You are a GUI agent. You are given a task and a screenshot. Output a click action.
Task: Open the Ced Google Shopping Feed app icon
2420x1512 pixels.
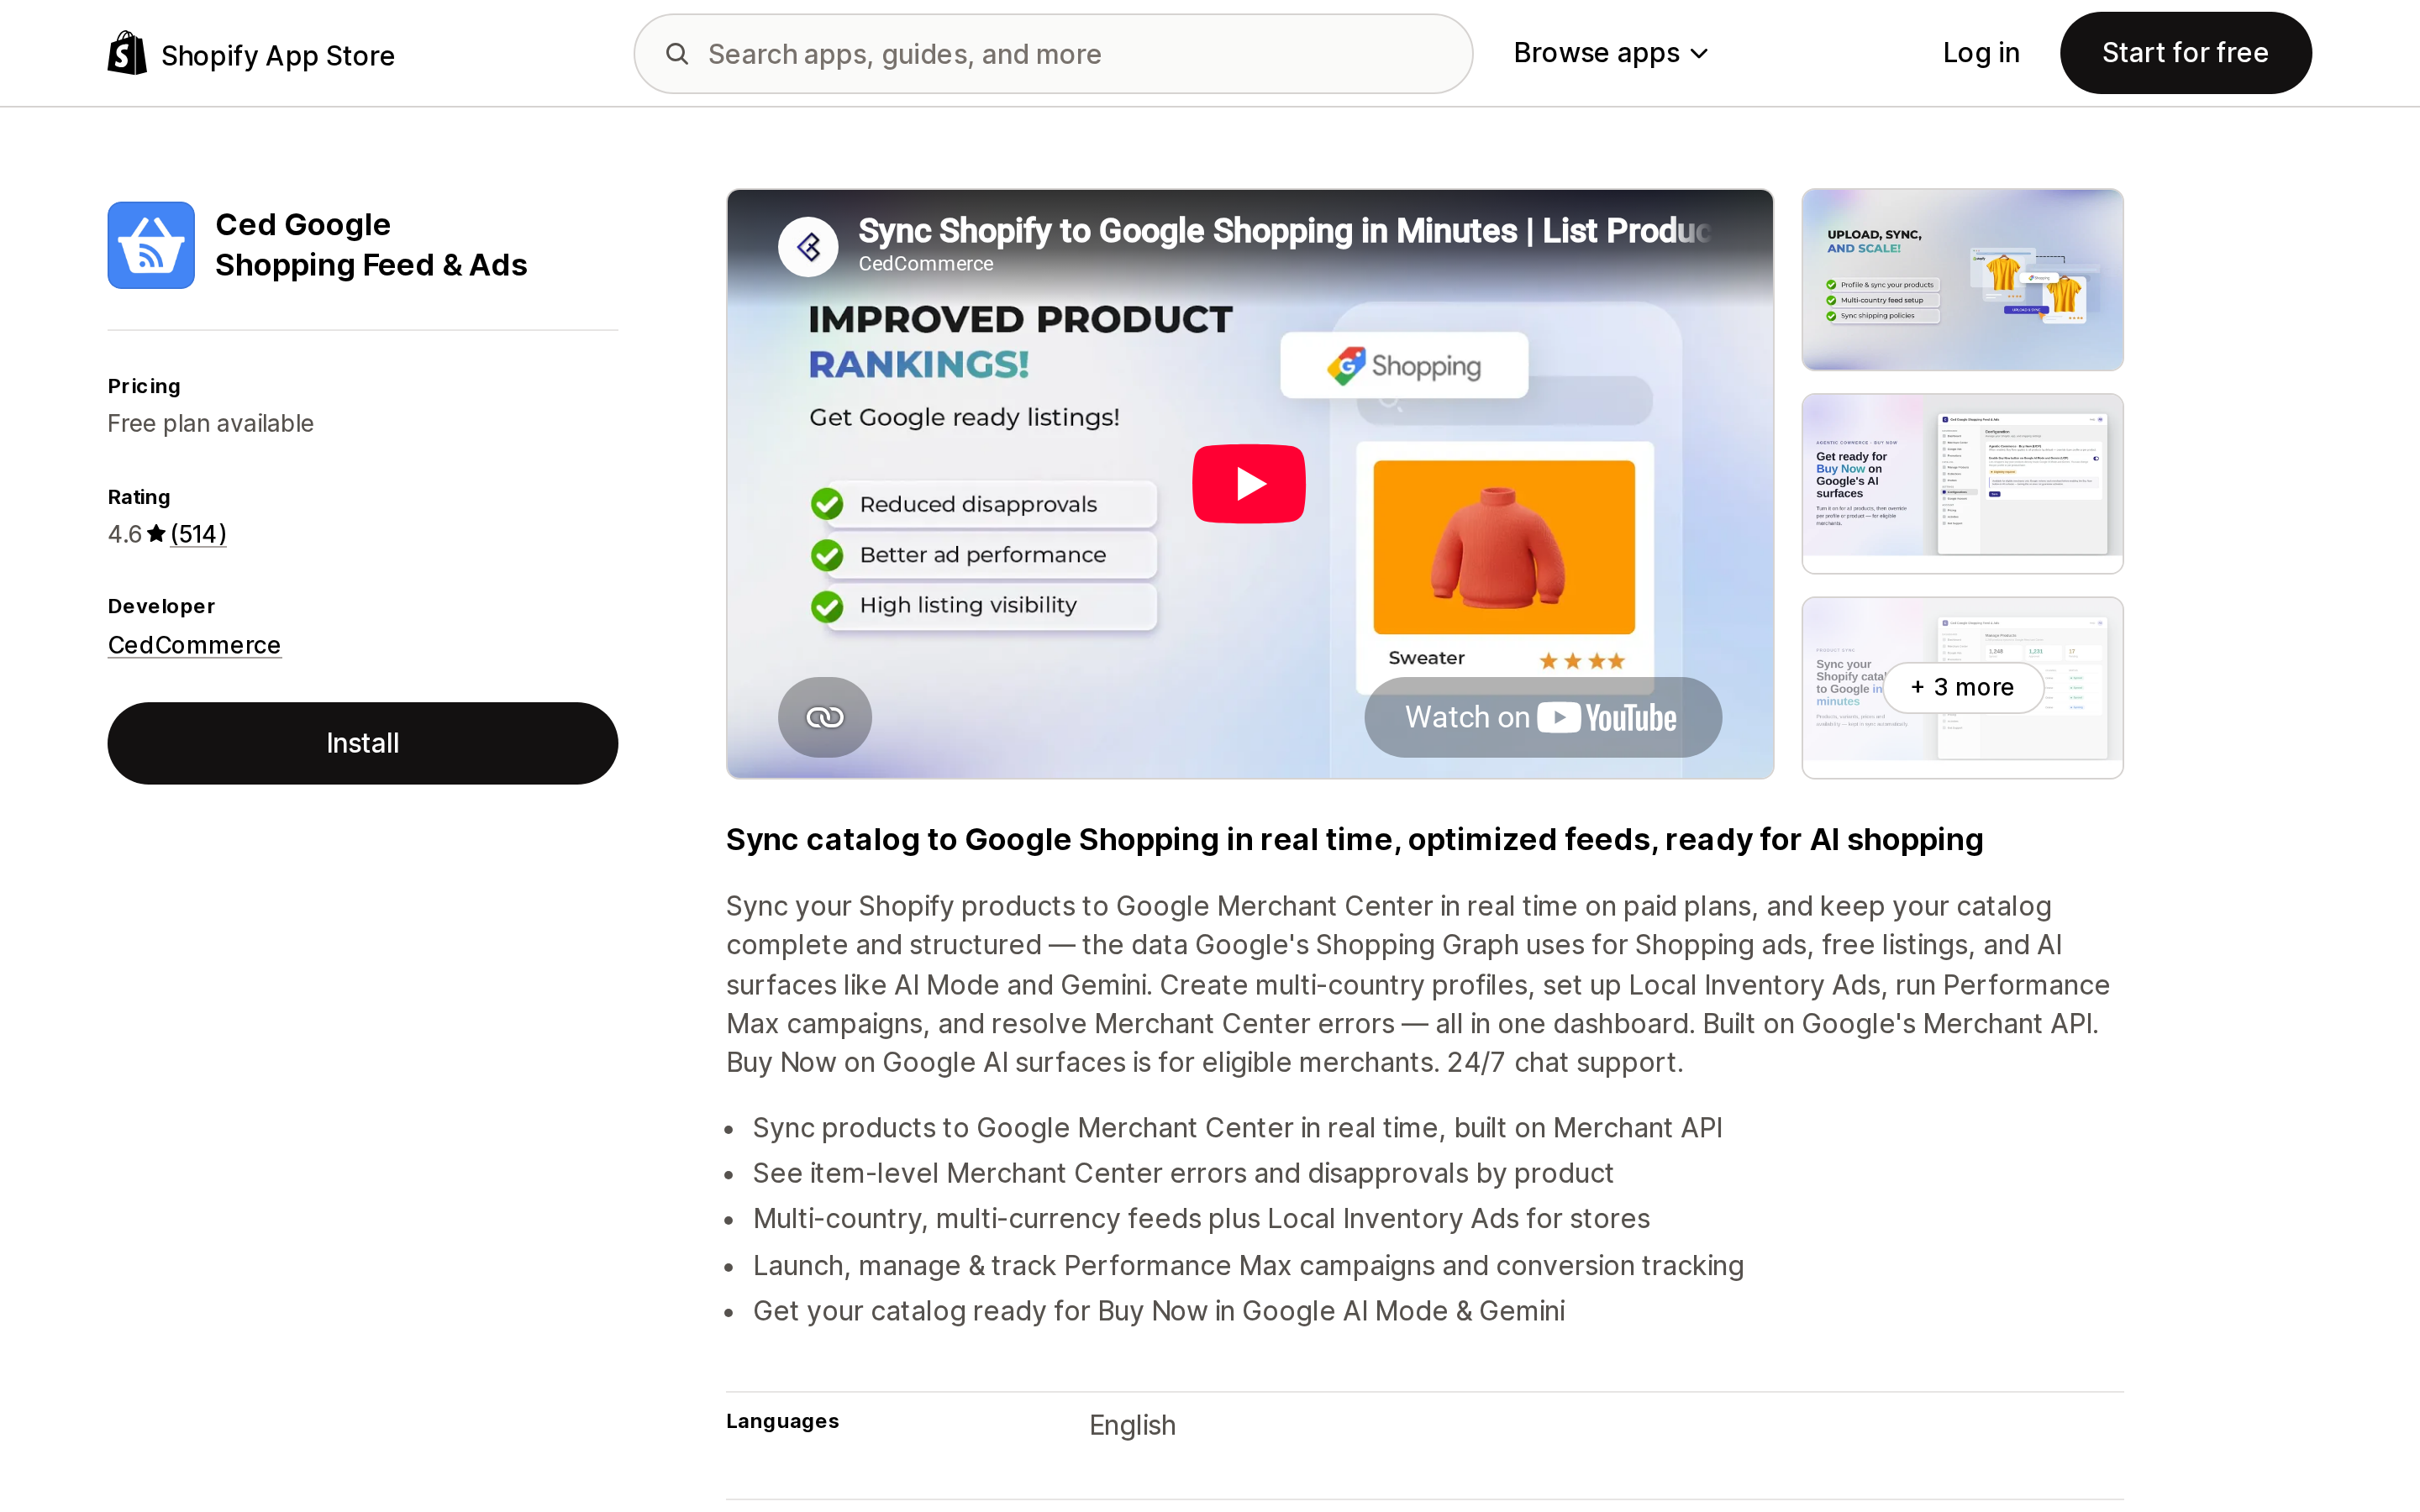[x=151, y=245]
